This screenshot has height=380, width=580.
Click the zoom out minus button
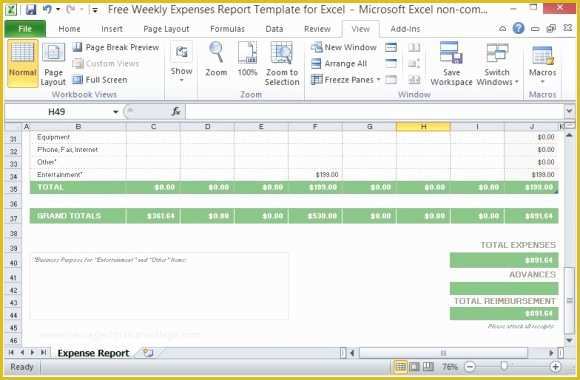(470, 367)
